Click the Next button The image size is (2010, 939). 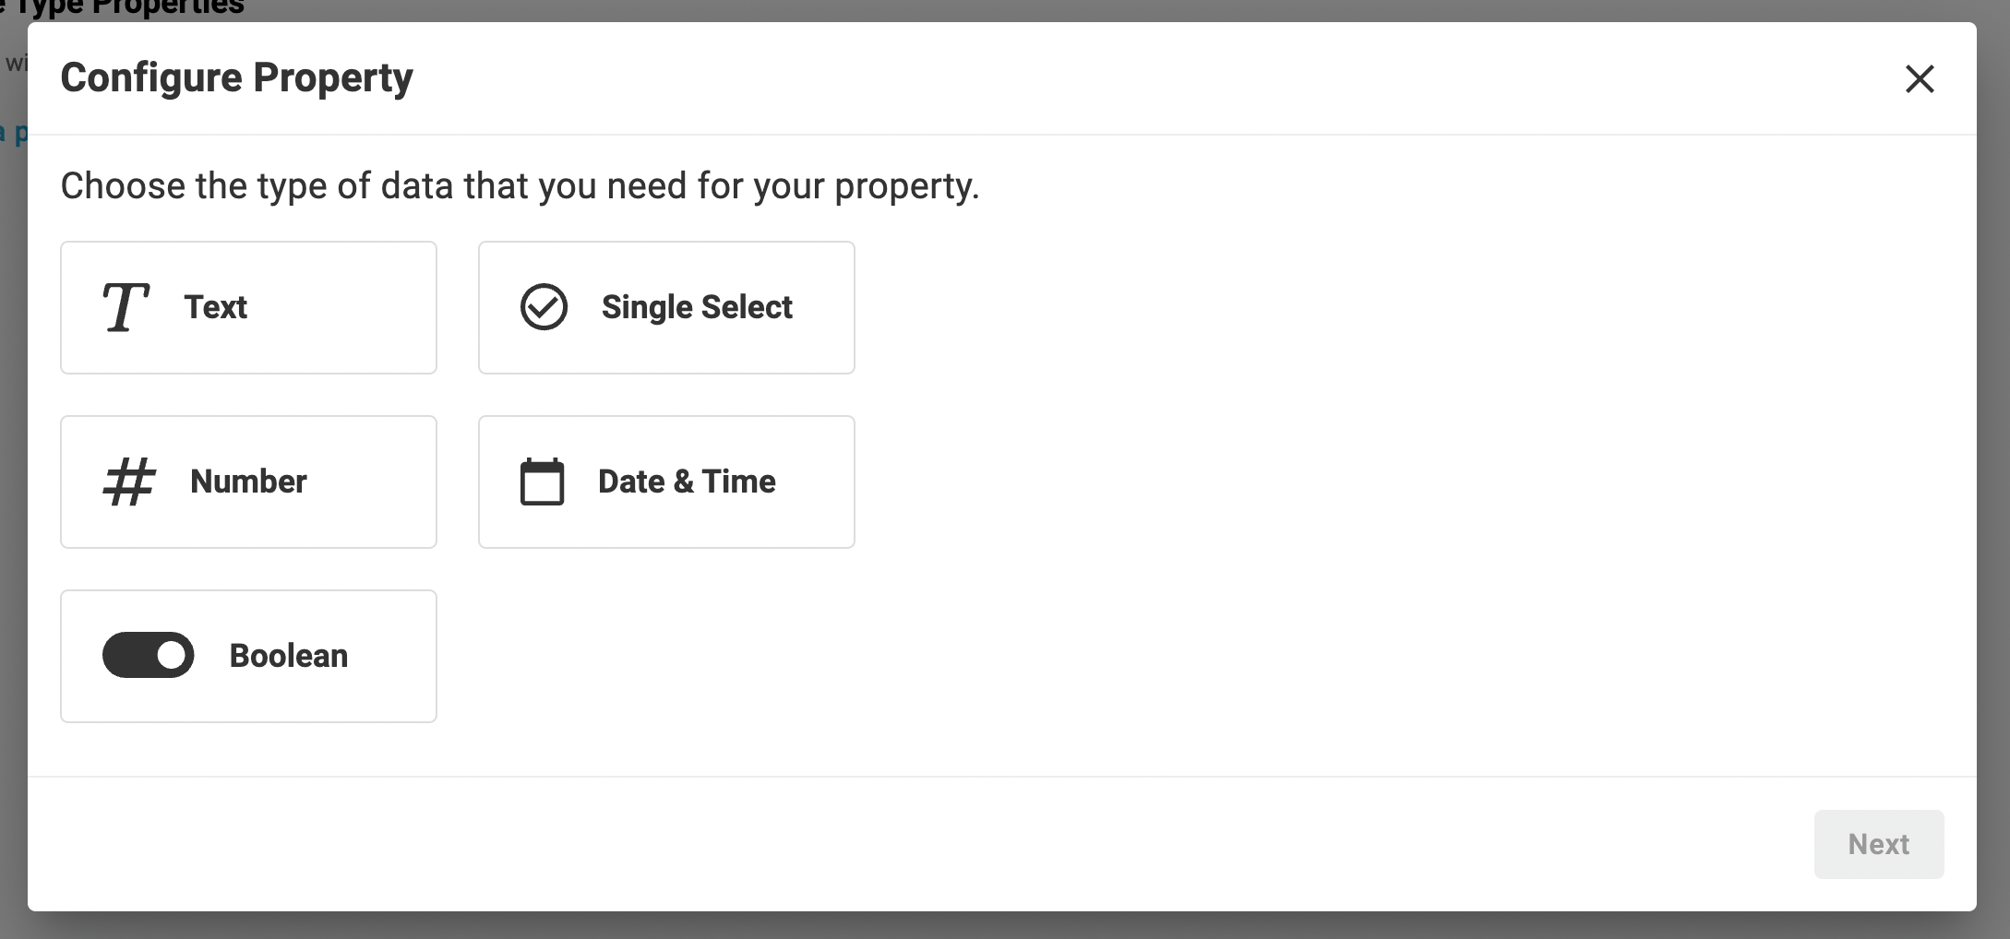coord(1879,843)
